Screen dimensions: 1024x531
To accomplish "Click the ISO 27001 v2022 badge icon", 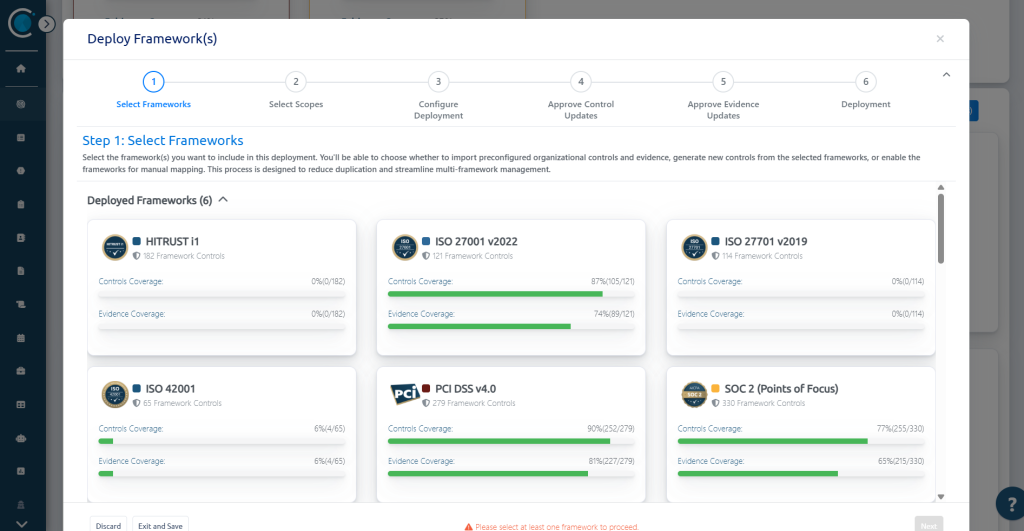I will tap(404, 248).
